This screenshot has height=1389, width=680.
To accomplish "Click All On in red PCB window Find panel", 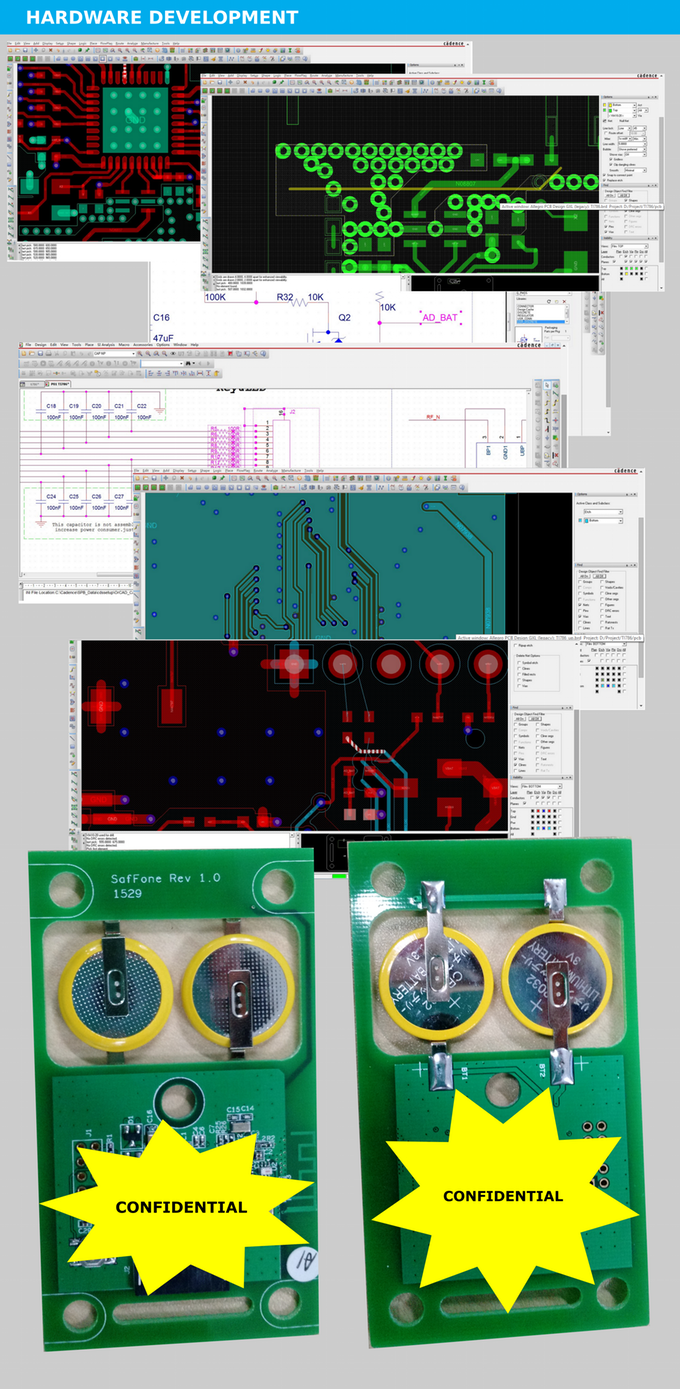I will (520, 719).
